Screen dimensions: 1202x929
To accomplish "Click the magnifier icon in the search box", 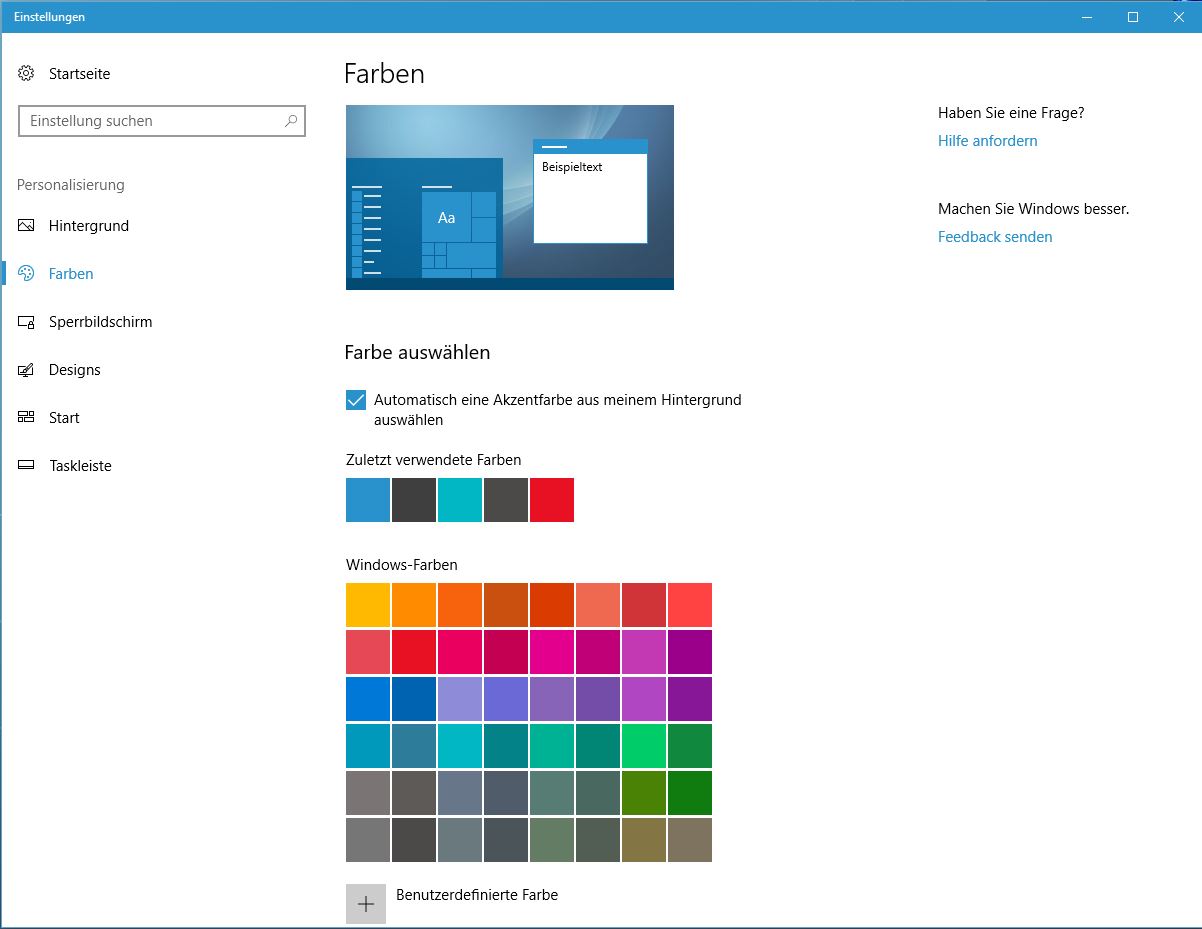I will [x=290, y=121].
